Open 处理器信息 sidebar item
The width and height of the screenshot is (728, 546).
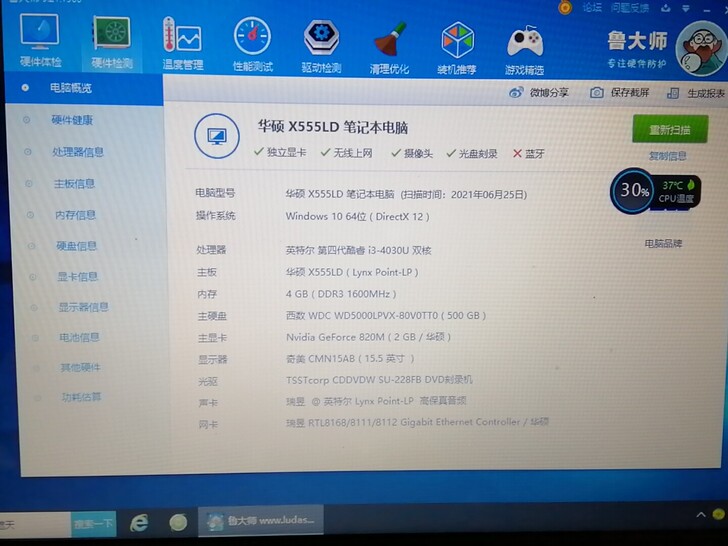pos(78,152)
